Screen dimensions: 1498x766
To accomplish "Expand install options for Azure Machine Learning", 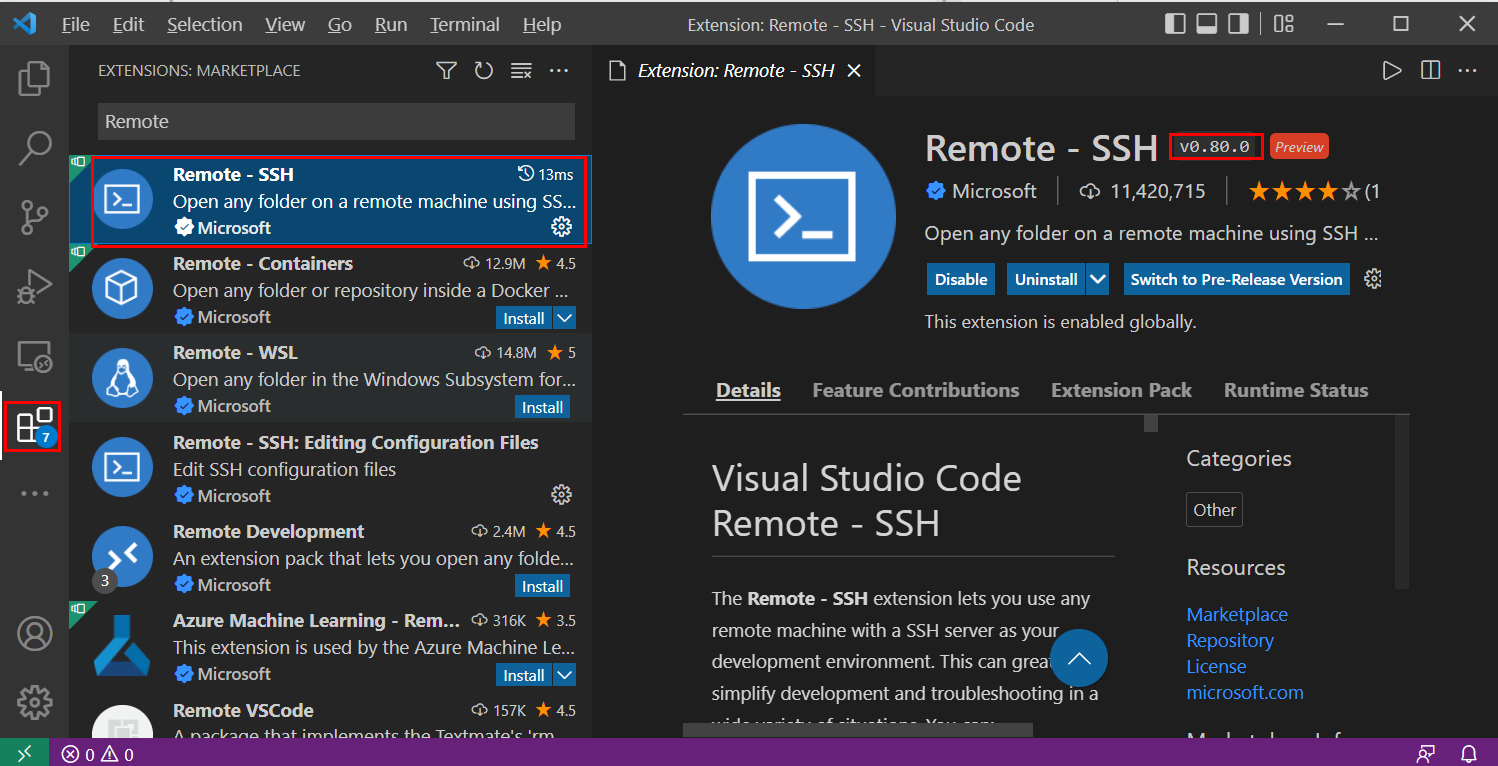I will click(564, 675).
